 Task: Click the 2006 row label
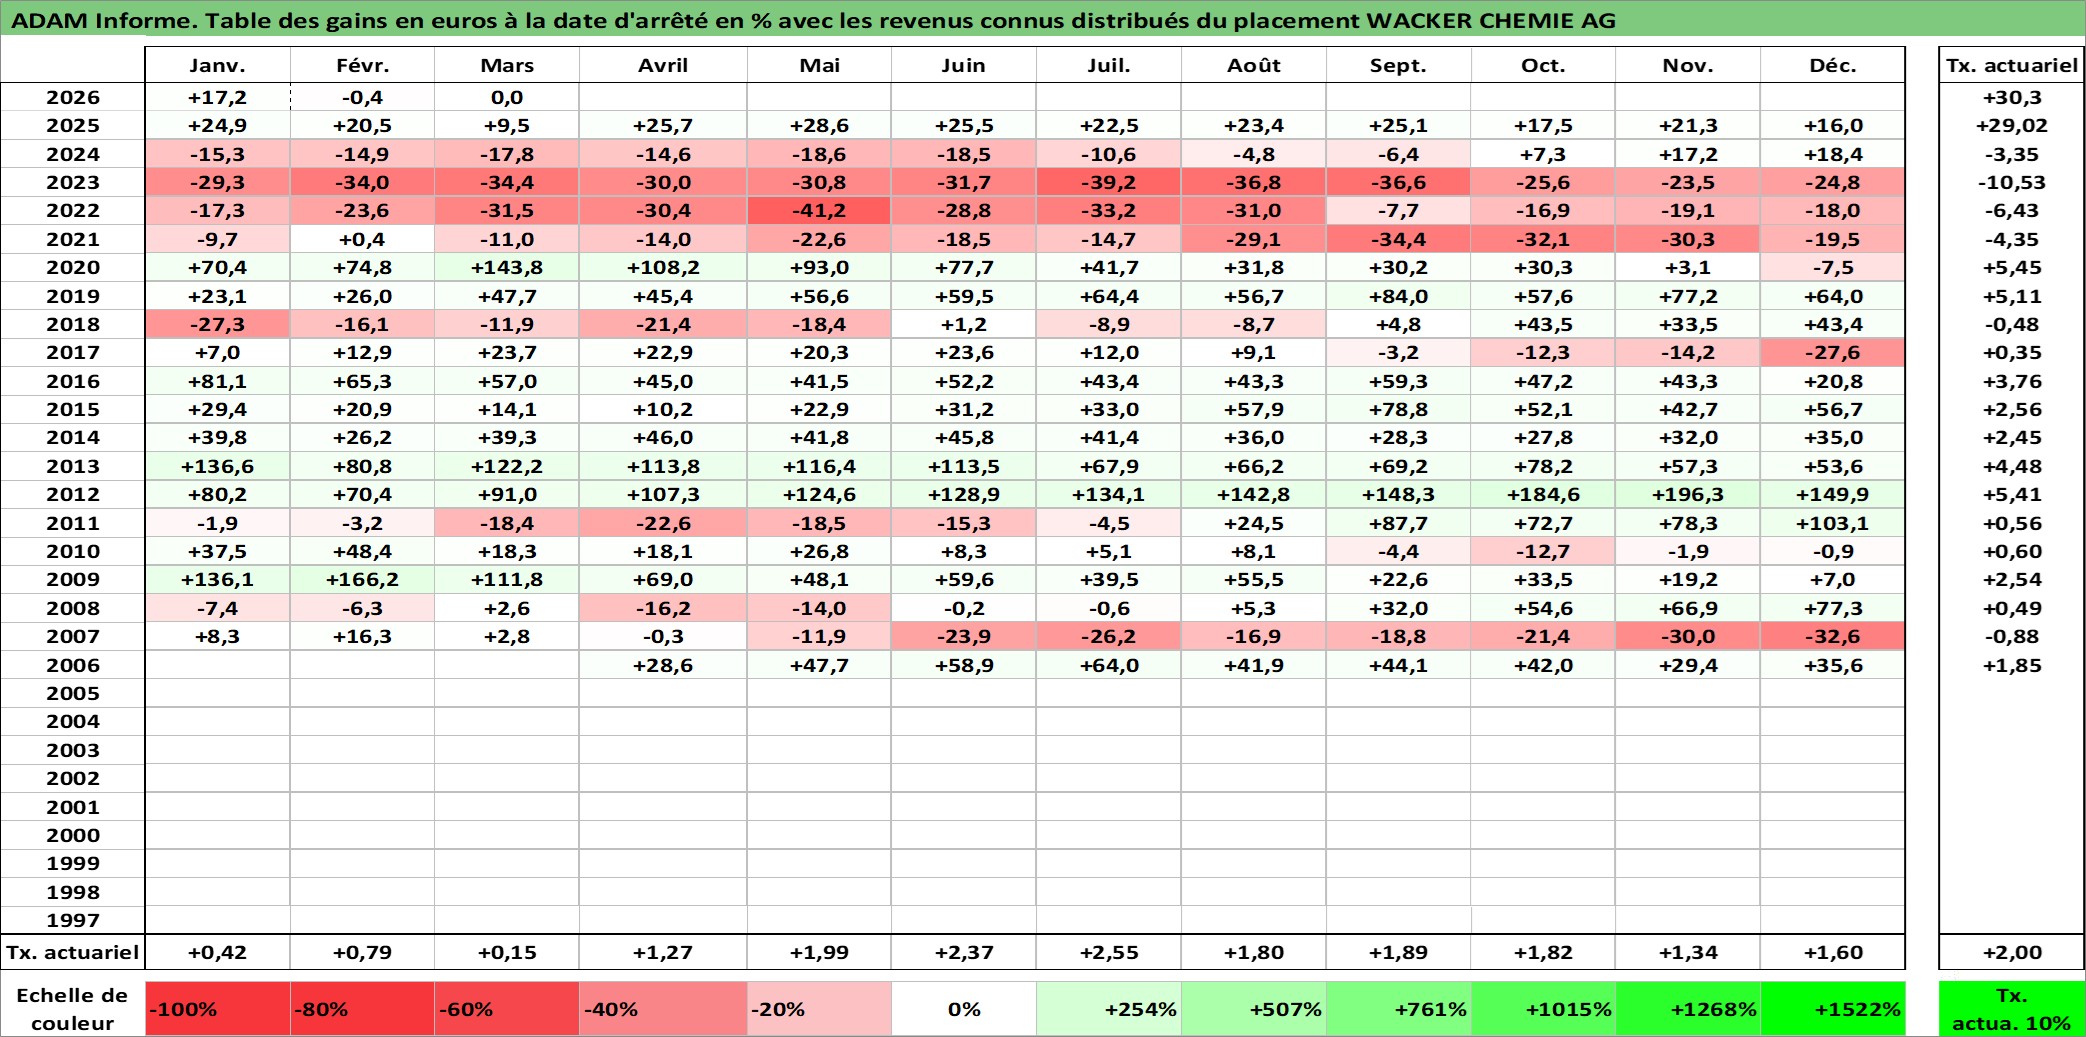click(x=72, y=665)
